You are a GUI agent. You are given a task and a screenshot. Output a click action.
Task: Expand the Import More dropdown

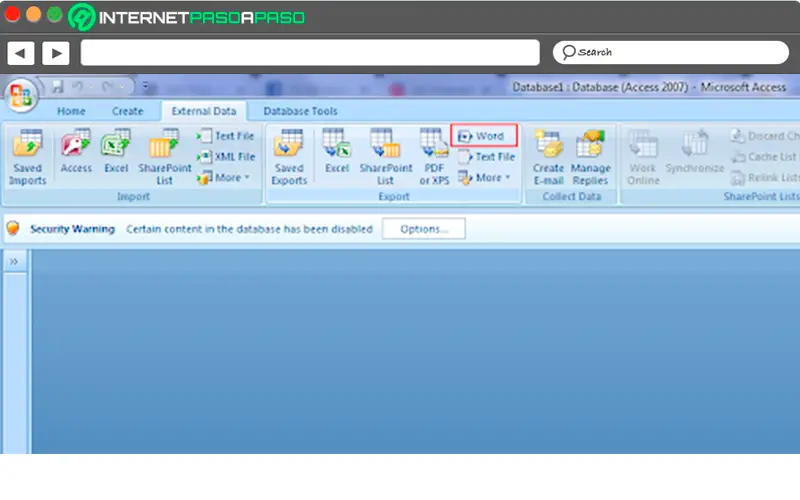coord(223,178)
